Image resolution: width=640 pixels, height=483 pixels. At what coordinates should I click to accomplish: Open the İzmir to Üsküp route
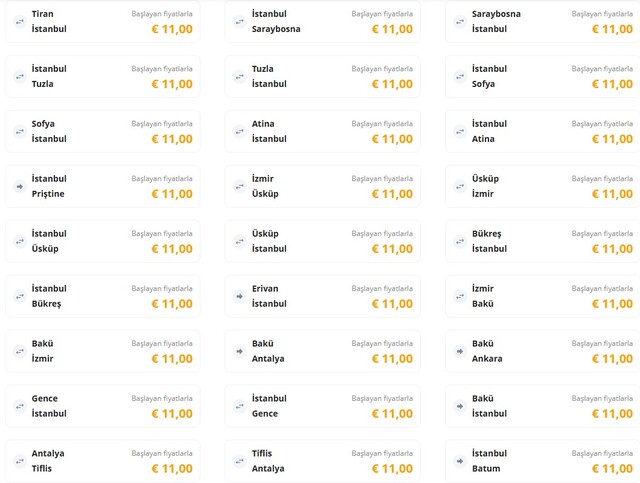322,186
